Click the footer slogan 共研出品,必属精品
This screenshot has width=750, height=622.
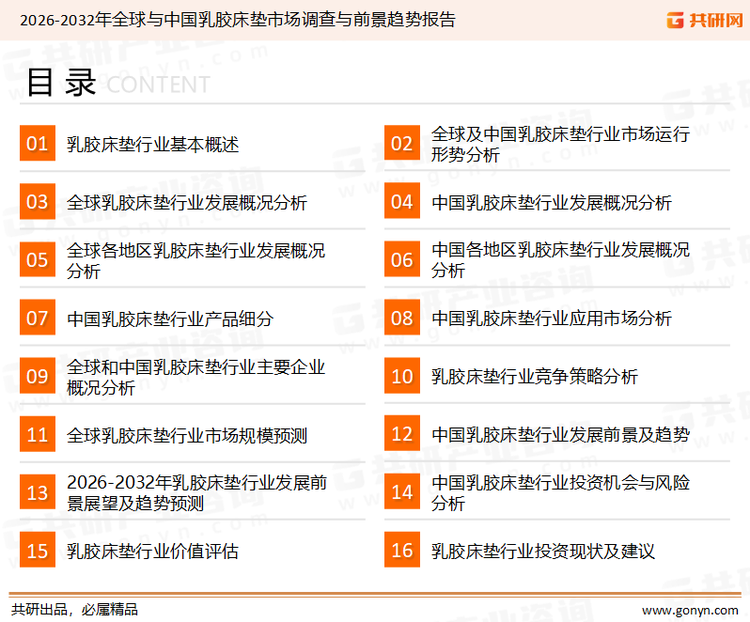74,610
